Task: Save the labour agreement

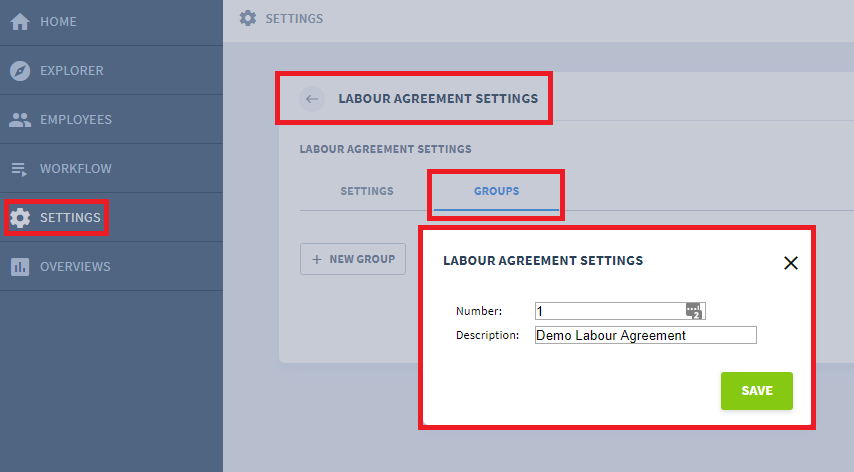Action: point(757,391)
